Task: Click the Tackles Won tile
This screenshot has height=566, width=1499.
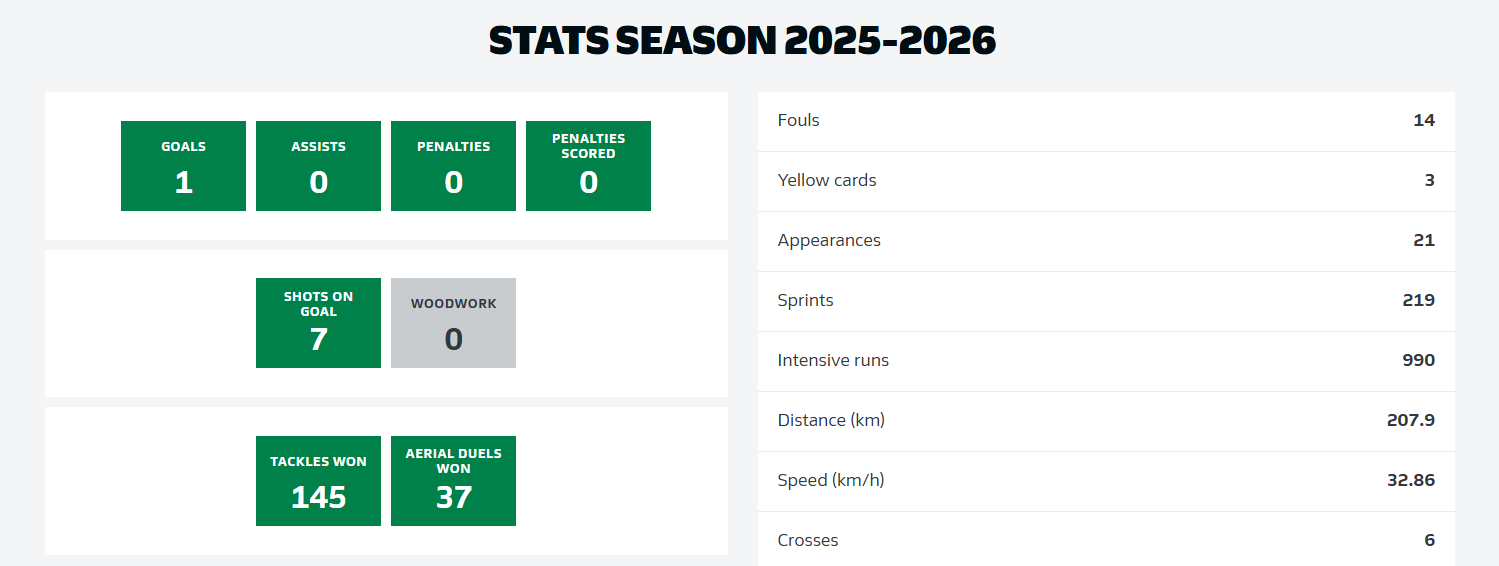Action: tap(318, 481)
